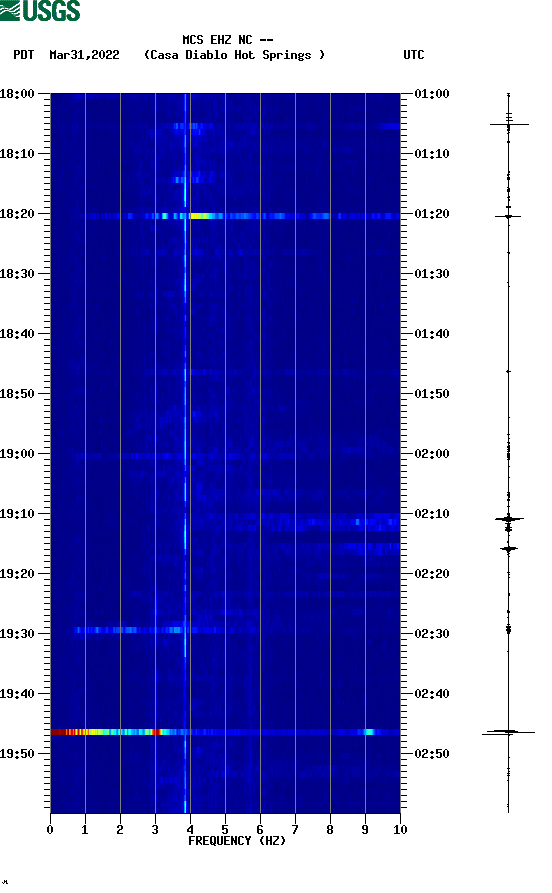Click frequency axis tick label 5
552x893 pixels.
[225, 830]
